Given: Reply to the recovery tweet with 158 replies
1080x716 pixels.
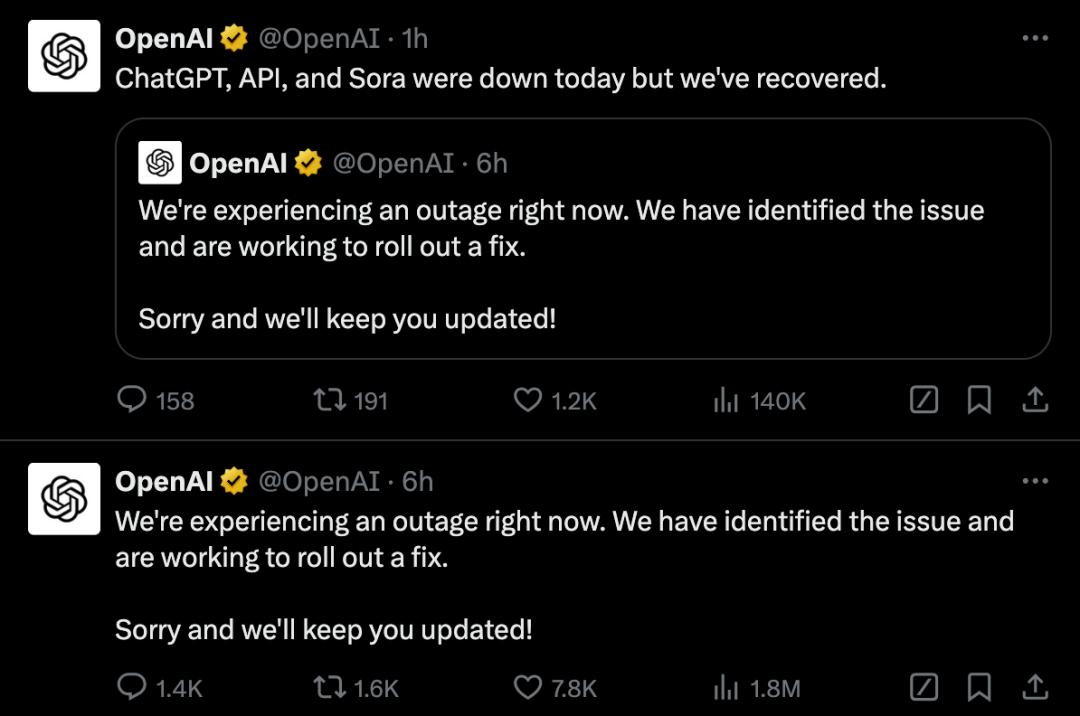Looking at the screenshot, I should click(133, 401).
